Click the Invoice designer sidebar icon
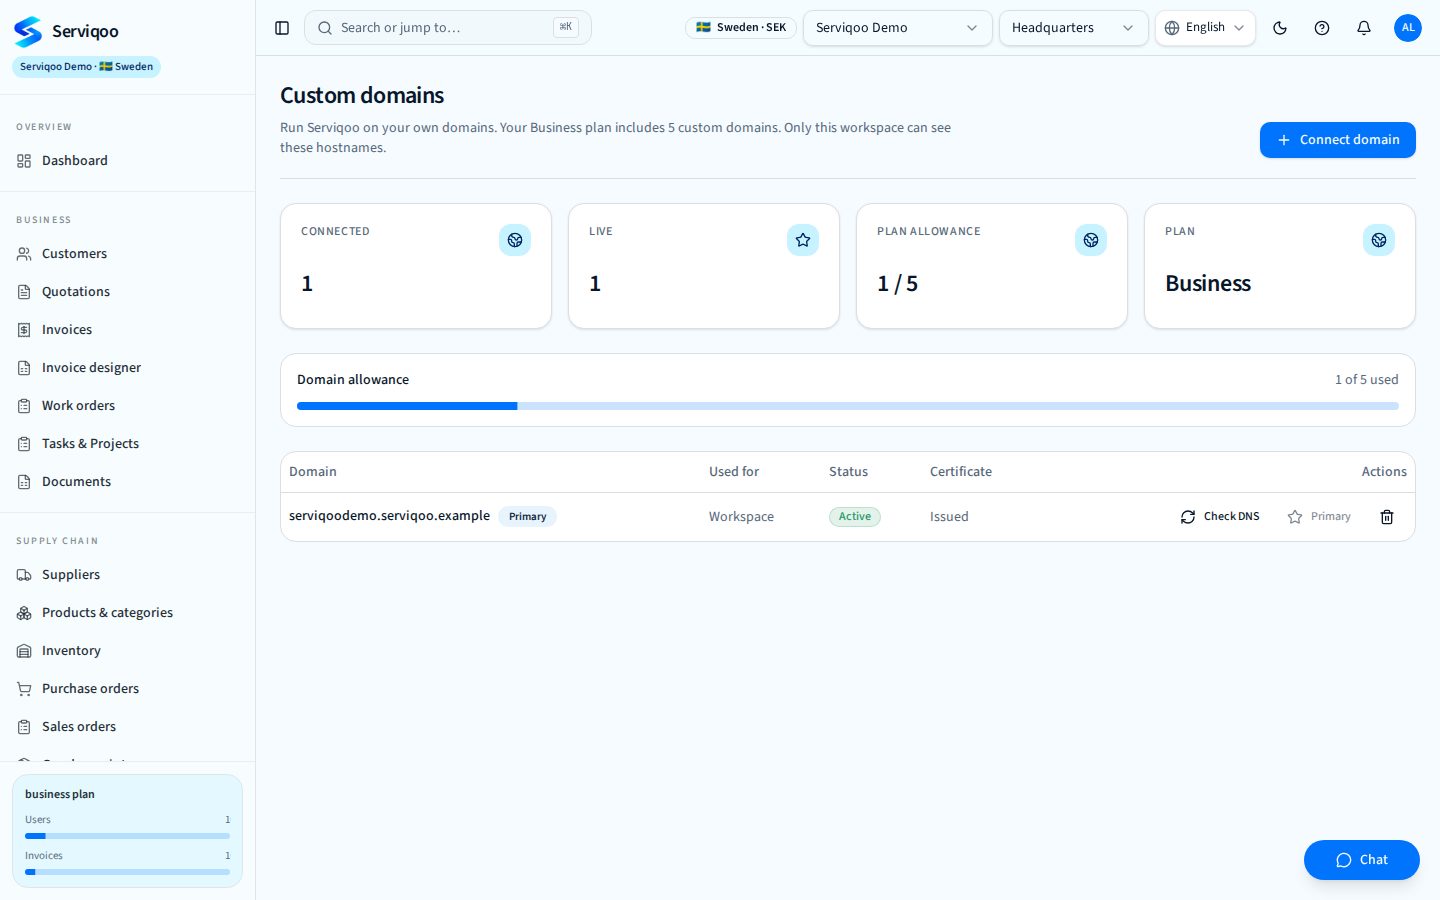1440x900 pixels. click(x=24, y=368)
